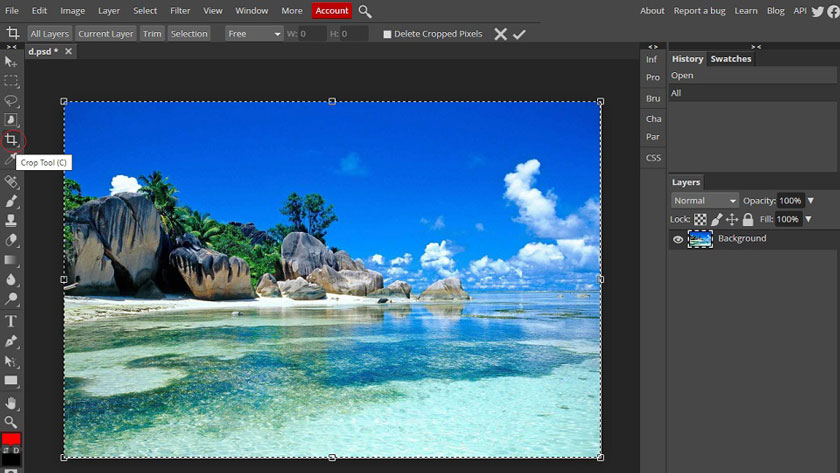Select the Type tool
This screenshot has width=840, height=473.
tap(11, 321)
